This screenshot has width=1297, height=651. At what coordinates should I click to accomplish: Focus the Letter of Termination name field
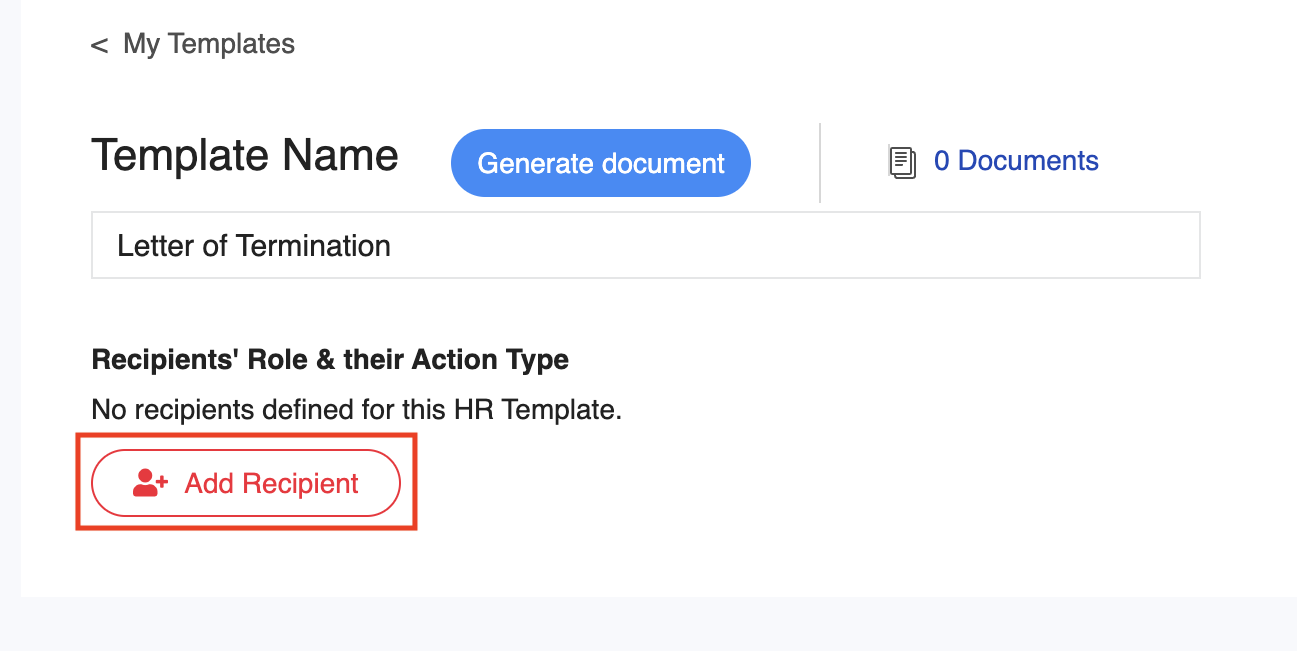[x=646, y=245]
